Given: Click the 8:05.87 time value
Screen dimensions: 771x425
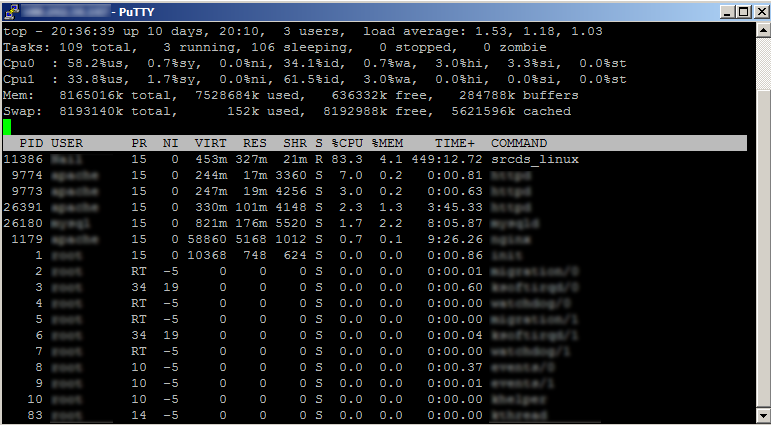Looking at the screenshot, I should click(x=455, y=223).
